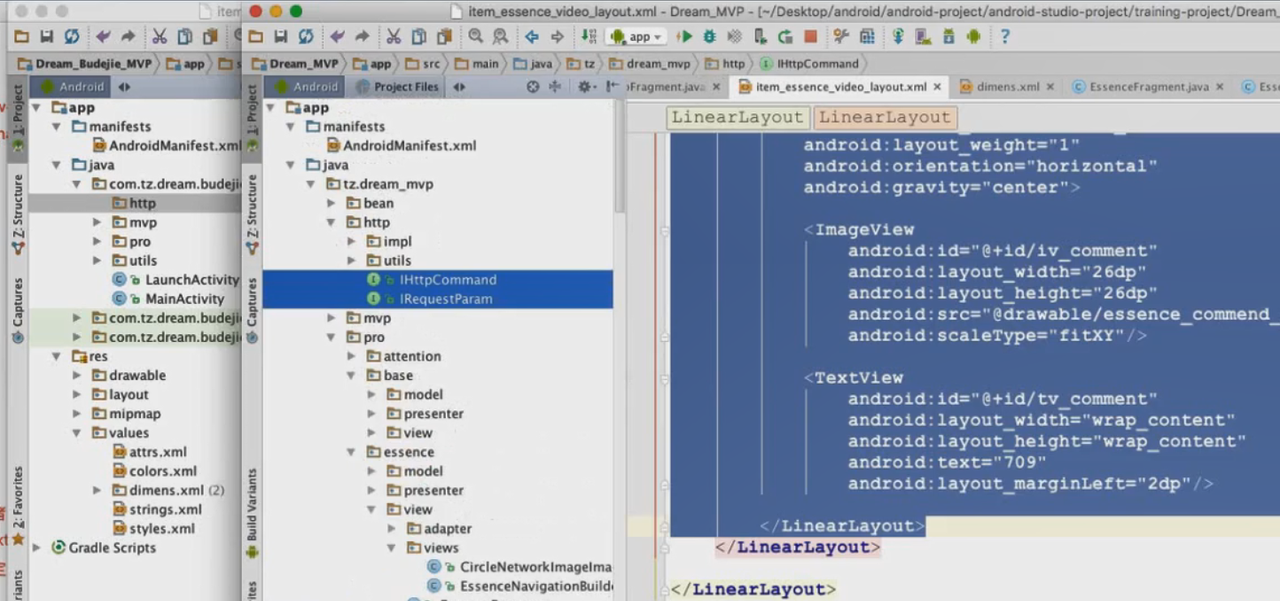Expand the attention package folder
The width and height of the screenshot is (1280, 601).
(351, 356)
